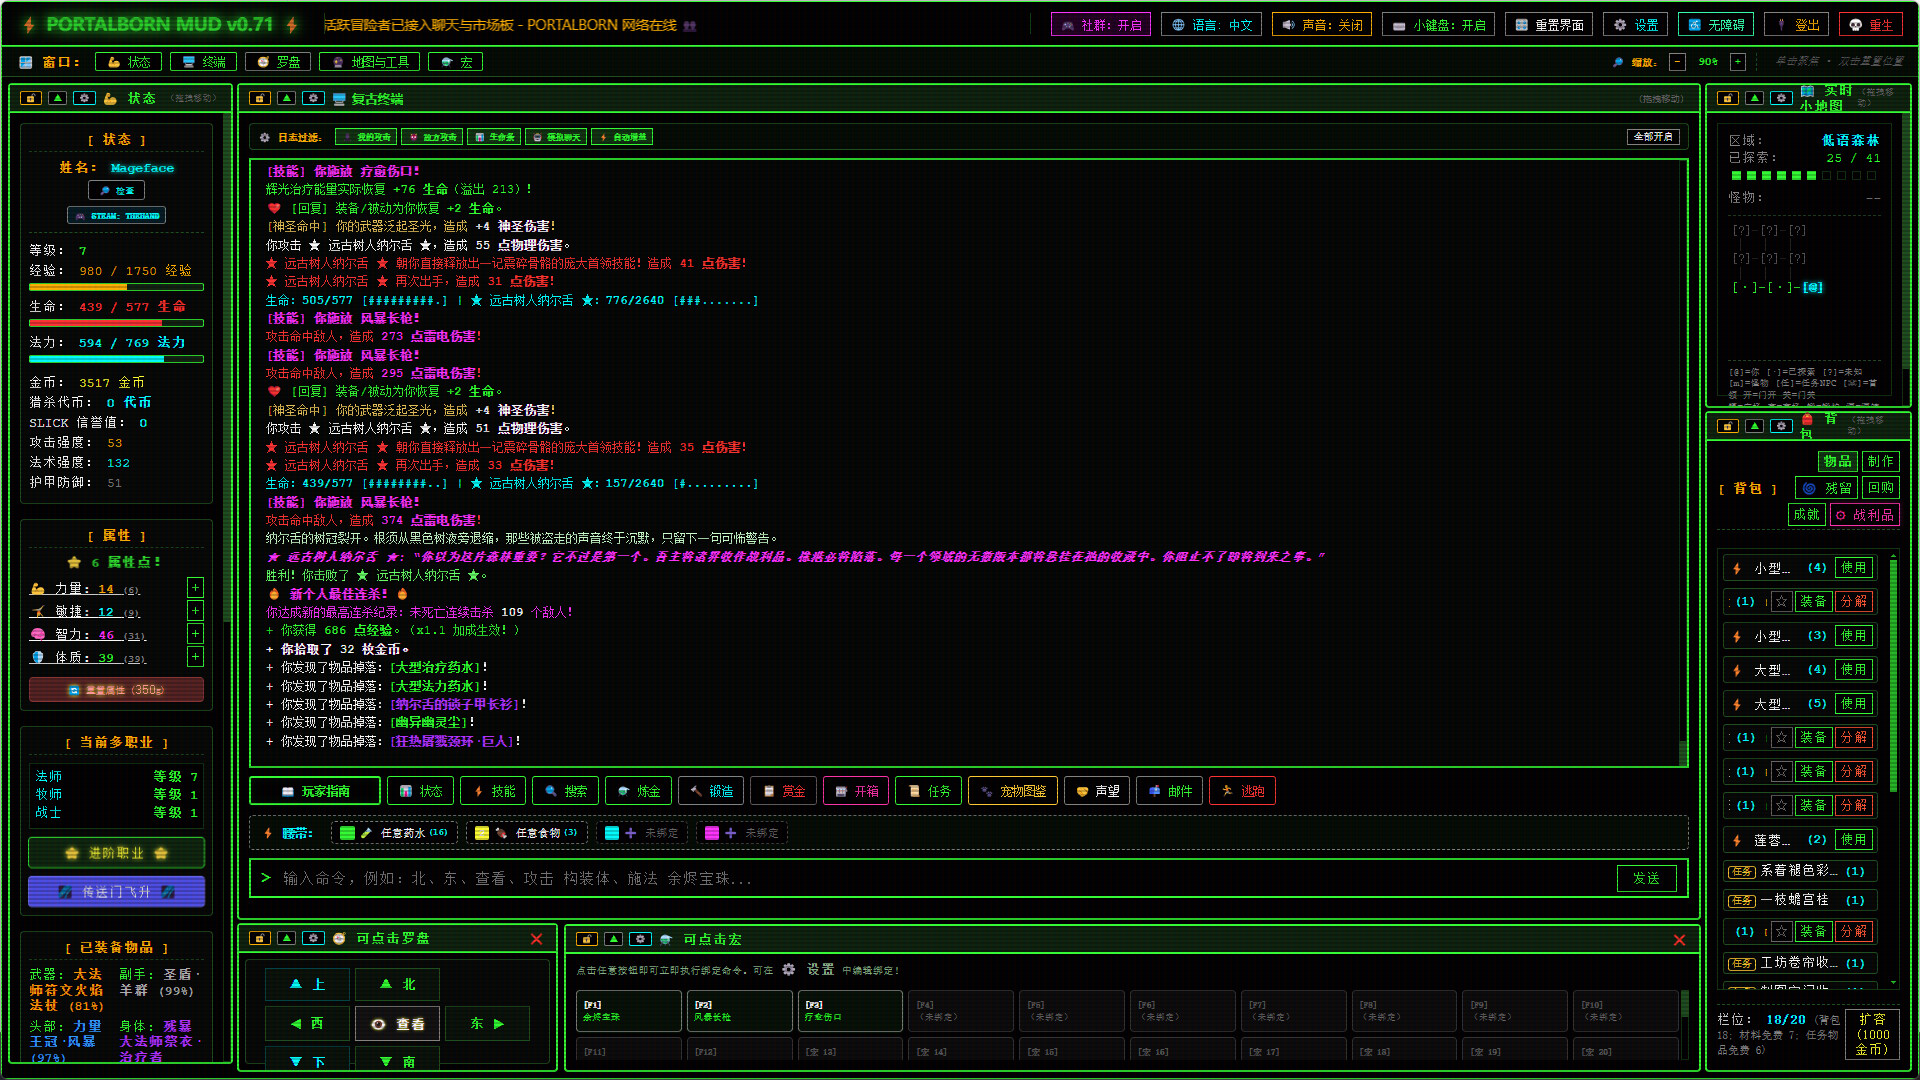Open the gear settings of the 实时小地图 panel
Screen dimensions: 1920x1080
(x=1782, y=98)
